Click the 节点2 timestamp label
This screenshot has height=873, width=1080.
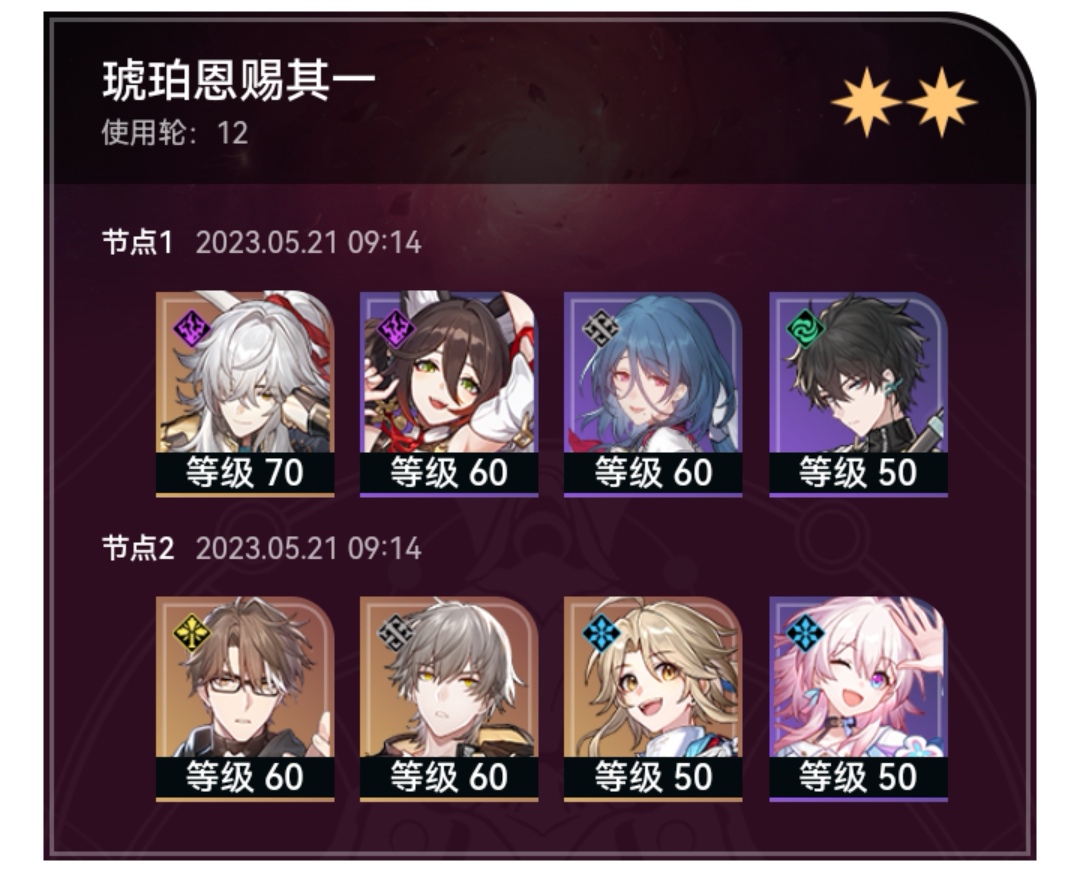(308, 549)
